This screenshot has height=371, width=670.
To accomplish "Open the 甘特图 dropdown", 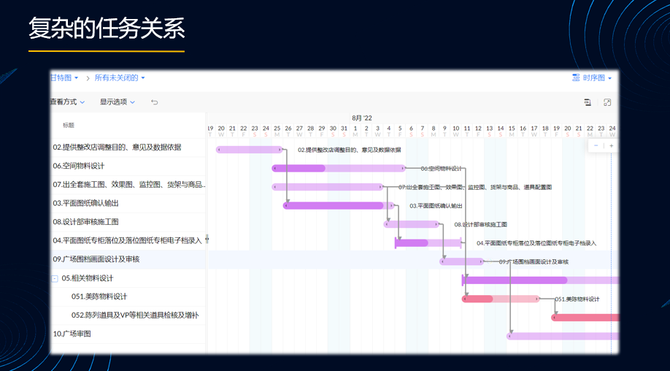I will 64,78.
